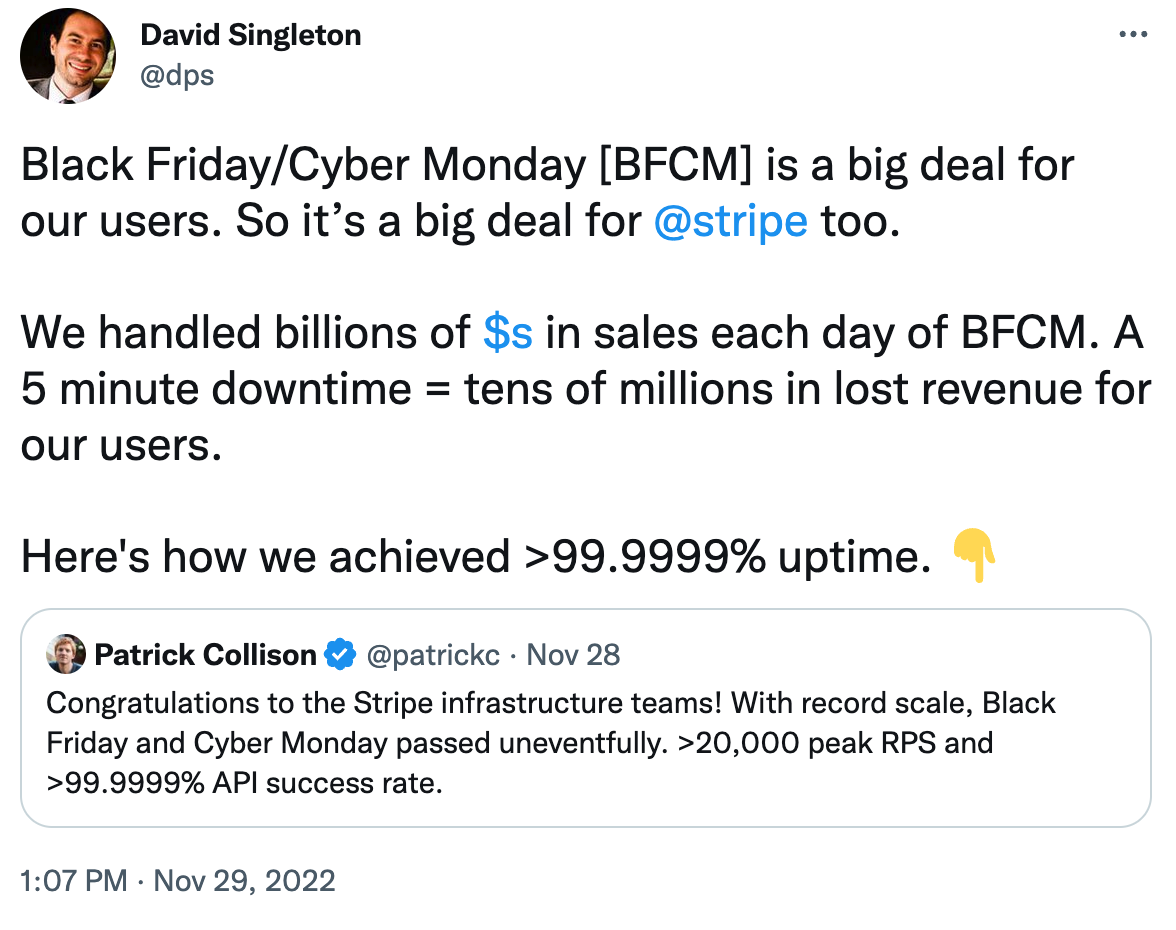Click the tweet text about BFCM

[x=586, y=361]
